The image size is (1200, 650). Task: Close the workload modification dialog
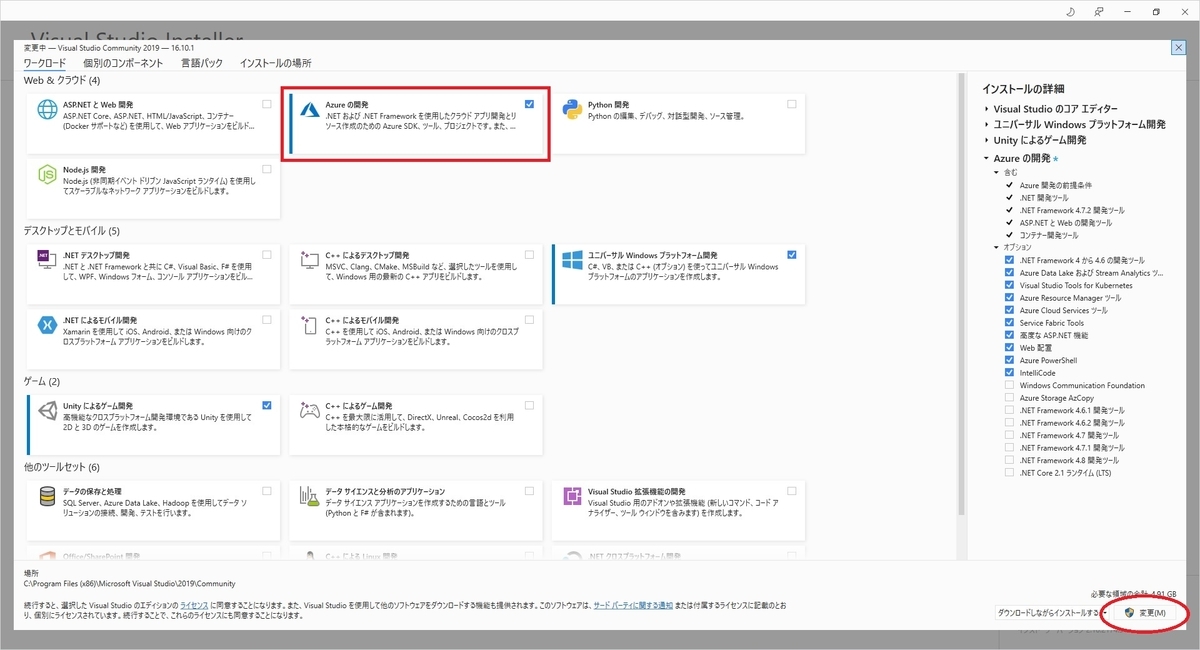point(1178,48)
